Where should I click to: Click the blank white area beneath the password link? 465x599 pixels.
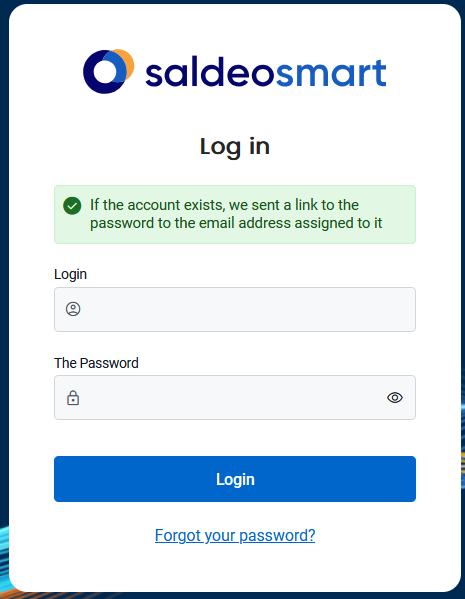click(235, 569)
